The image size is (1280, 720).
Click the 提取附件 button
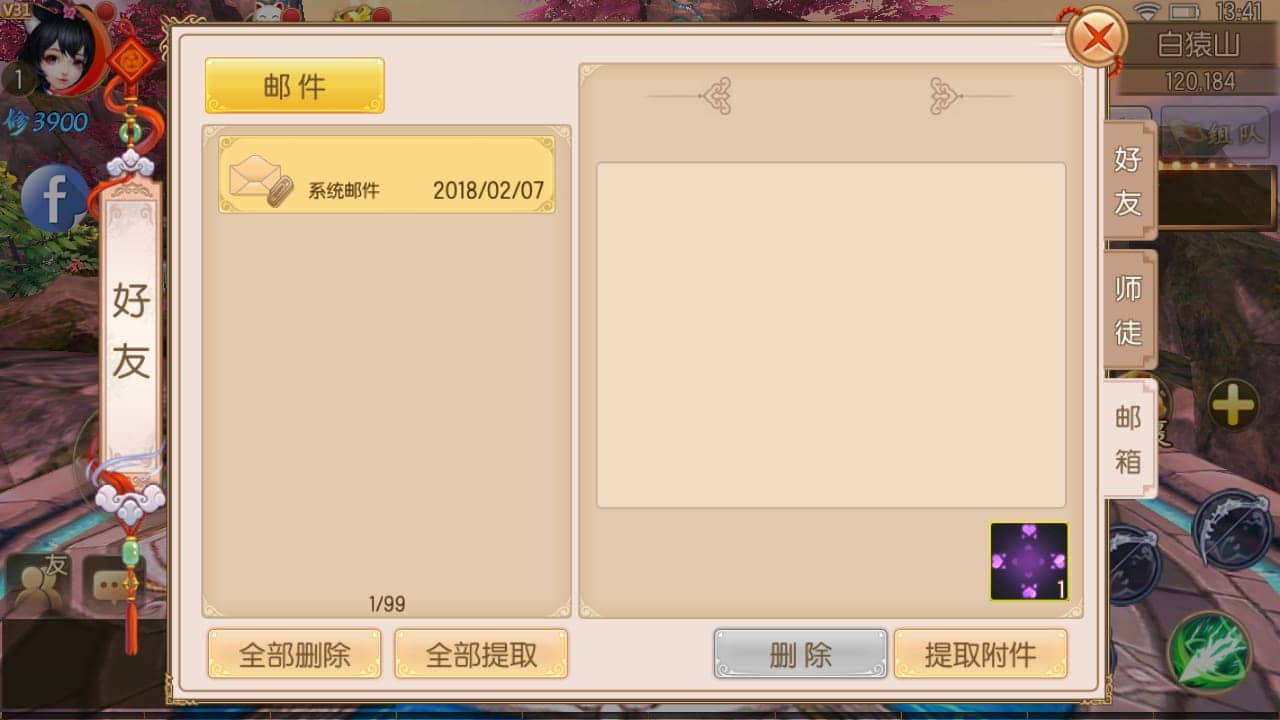980,655
